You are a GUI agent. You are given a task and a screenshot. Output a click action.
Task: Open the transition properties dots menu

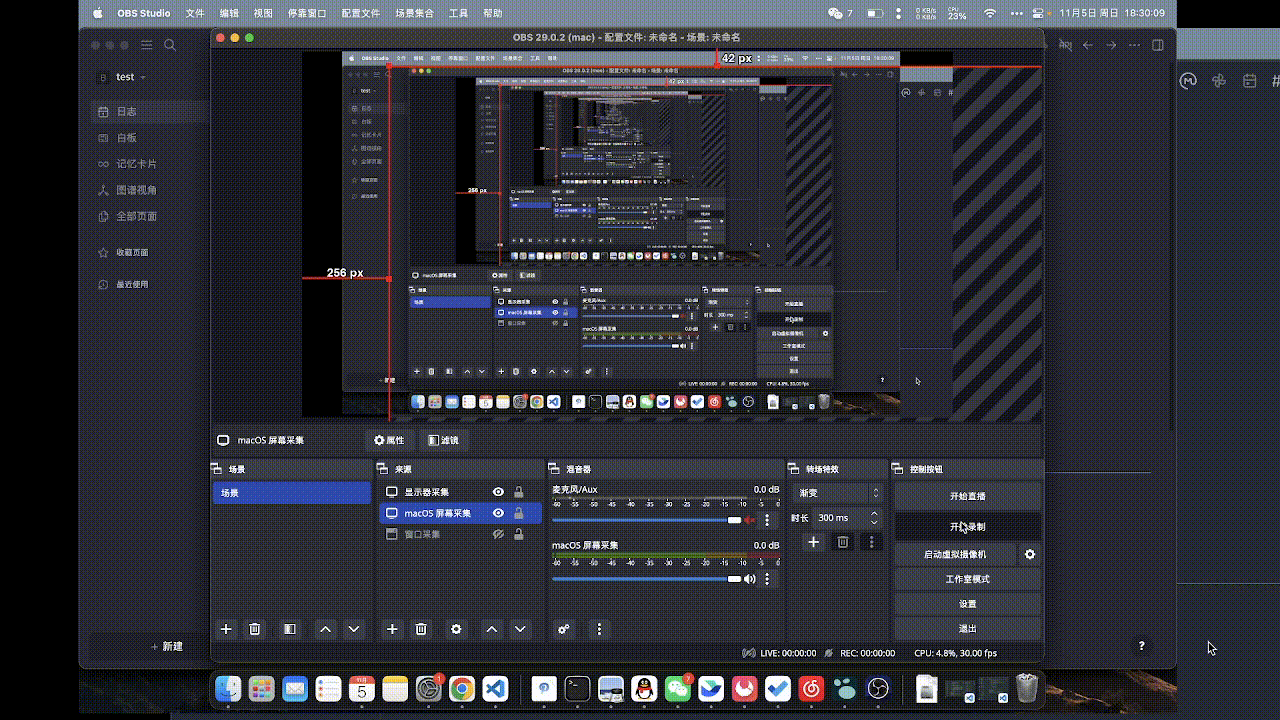tap(872, 542)
